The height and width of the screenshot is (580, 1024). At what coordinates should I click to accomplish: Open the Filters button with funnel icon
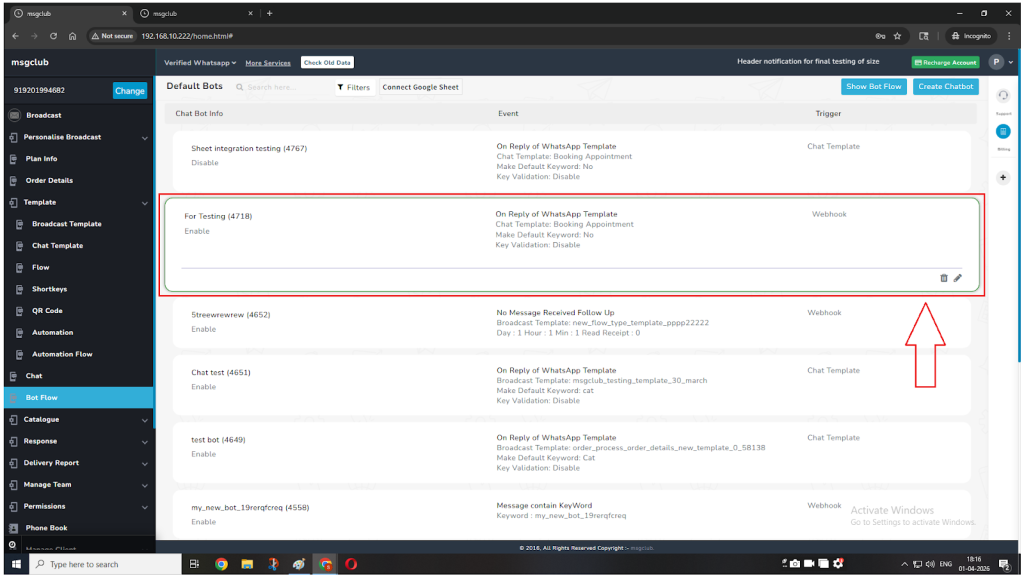[x=353, y=87]
